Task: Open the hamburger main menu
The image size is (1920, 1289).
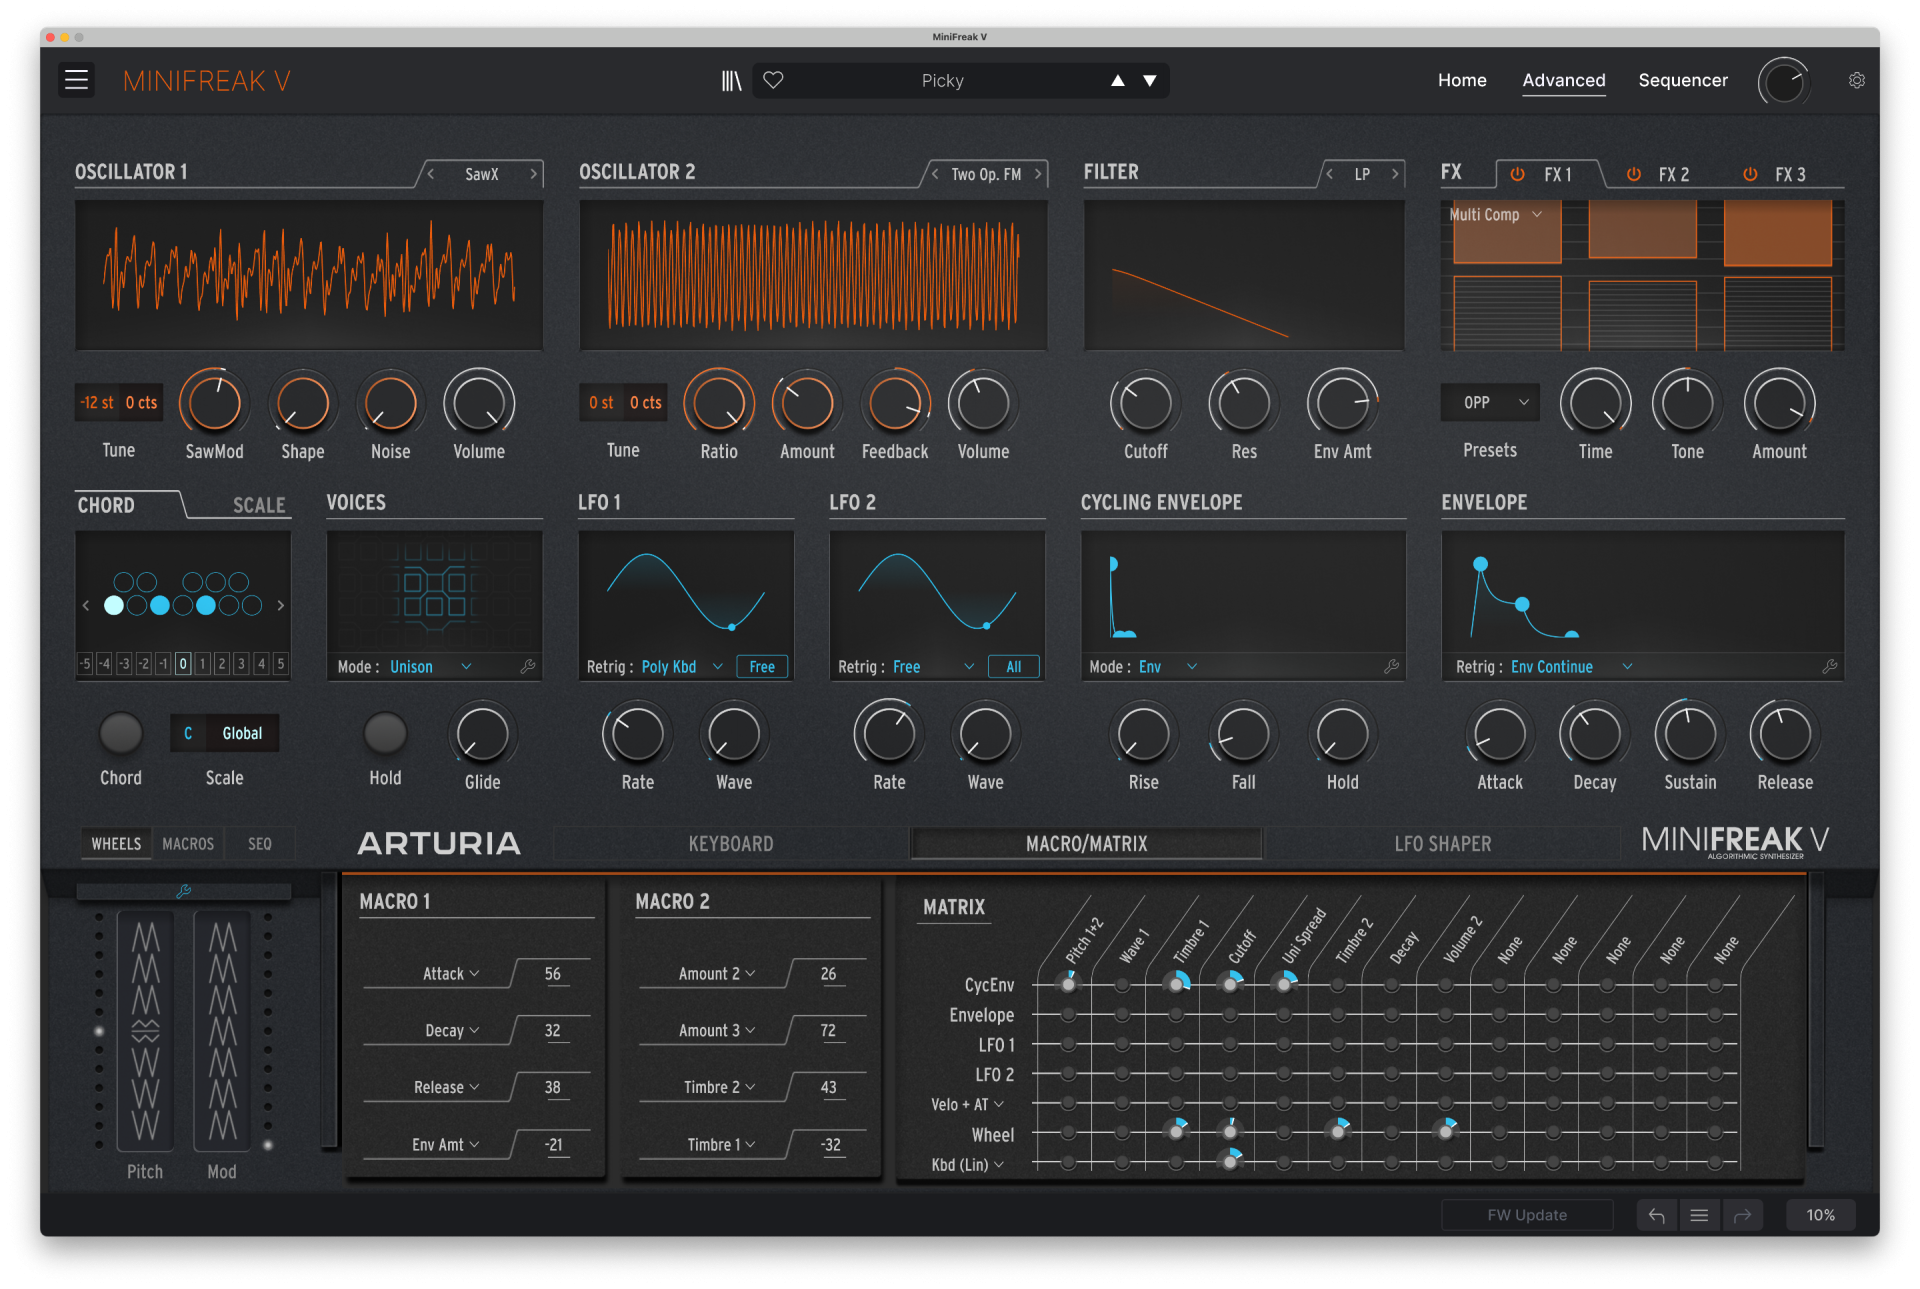Action: point(77,80)
